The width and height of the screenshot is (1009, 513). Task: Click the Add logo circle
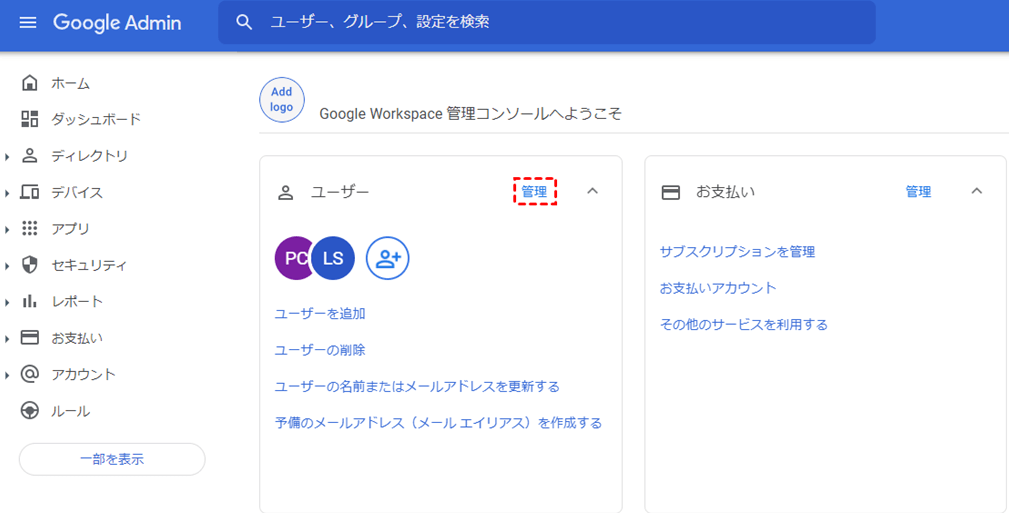coord(281,100)
